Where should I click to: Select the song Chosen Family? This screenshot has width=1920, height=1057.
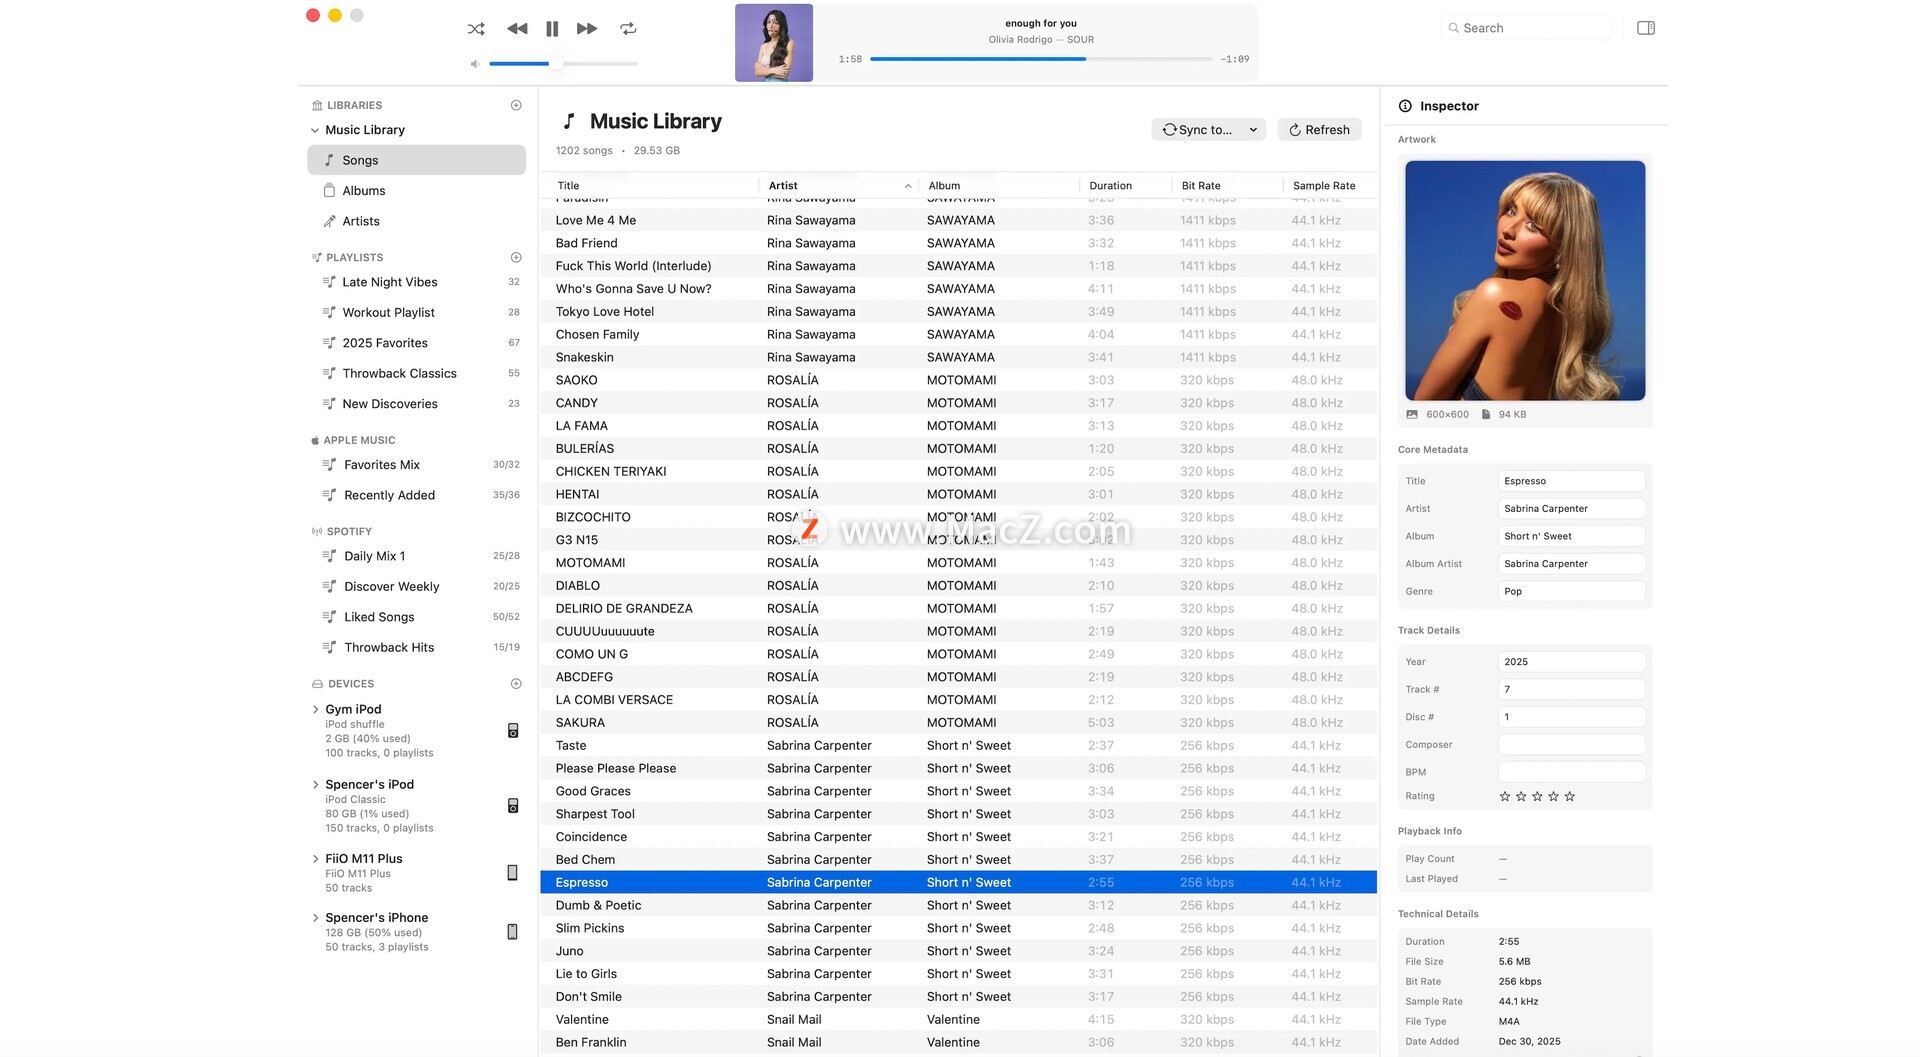958,335
